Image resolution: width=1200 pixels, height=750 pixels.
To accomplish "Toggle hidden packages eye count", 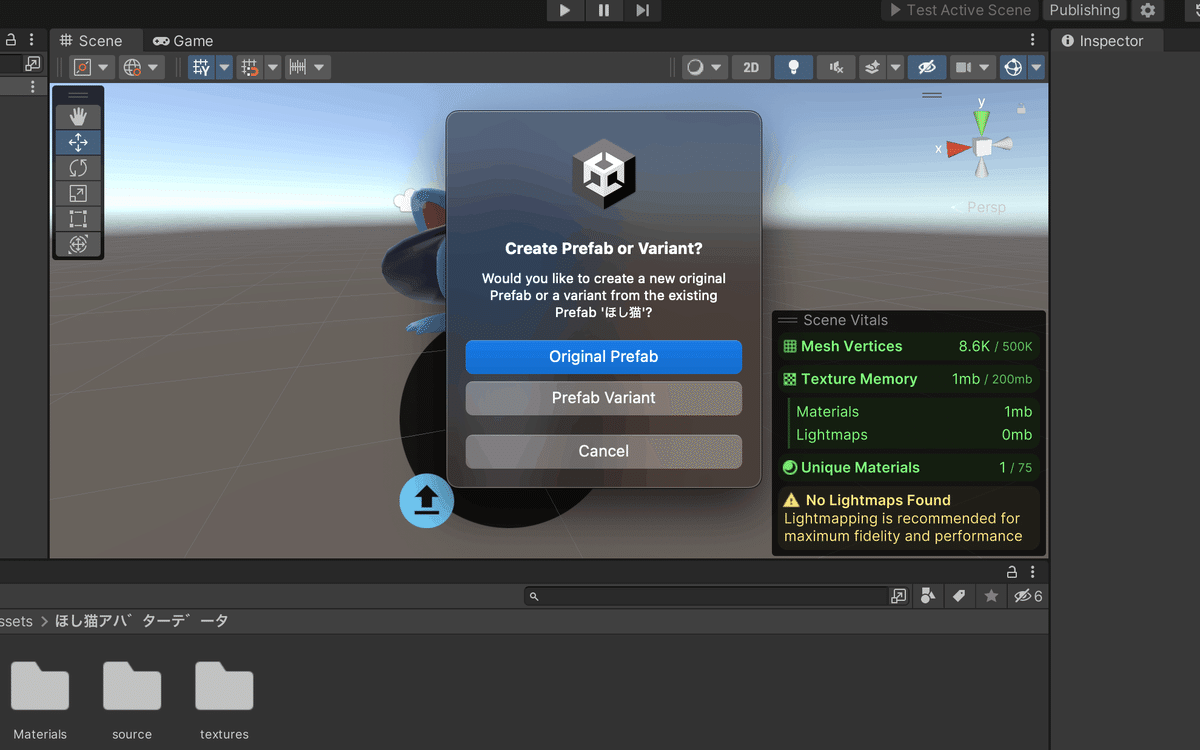I will 1028,596.
